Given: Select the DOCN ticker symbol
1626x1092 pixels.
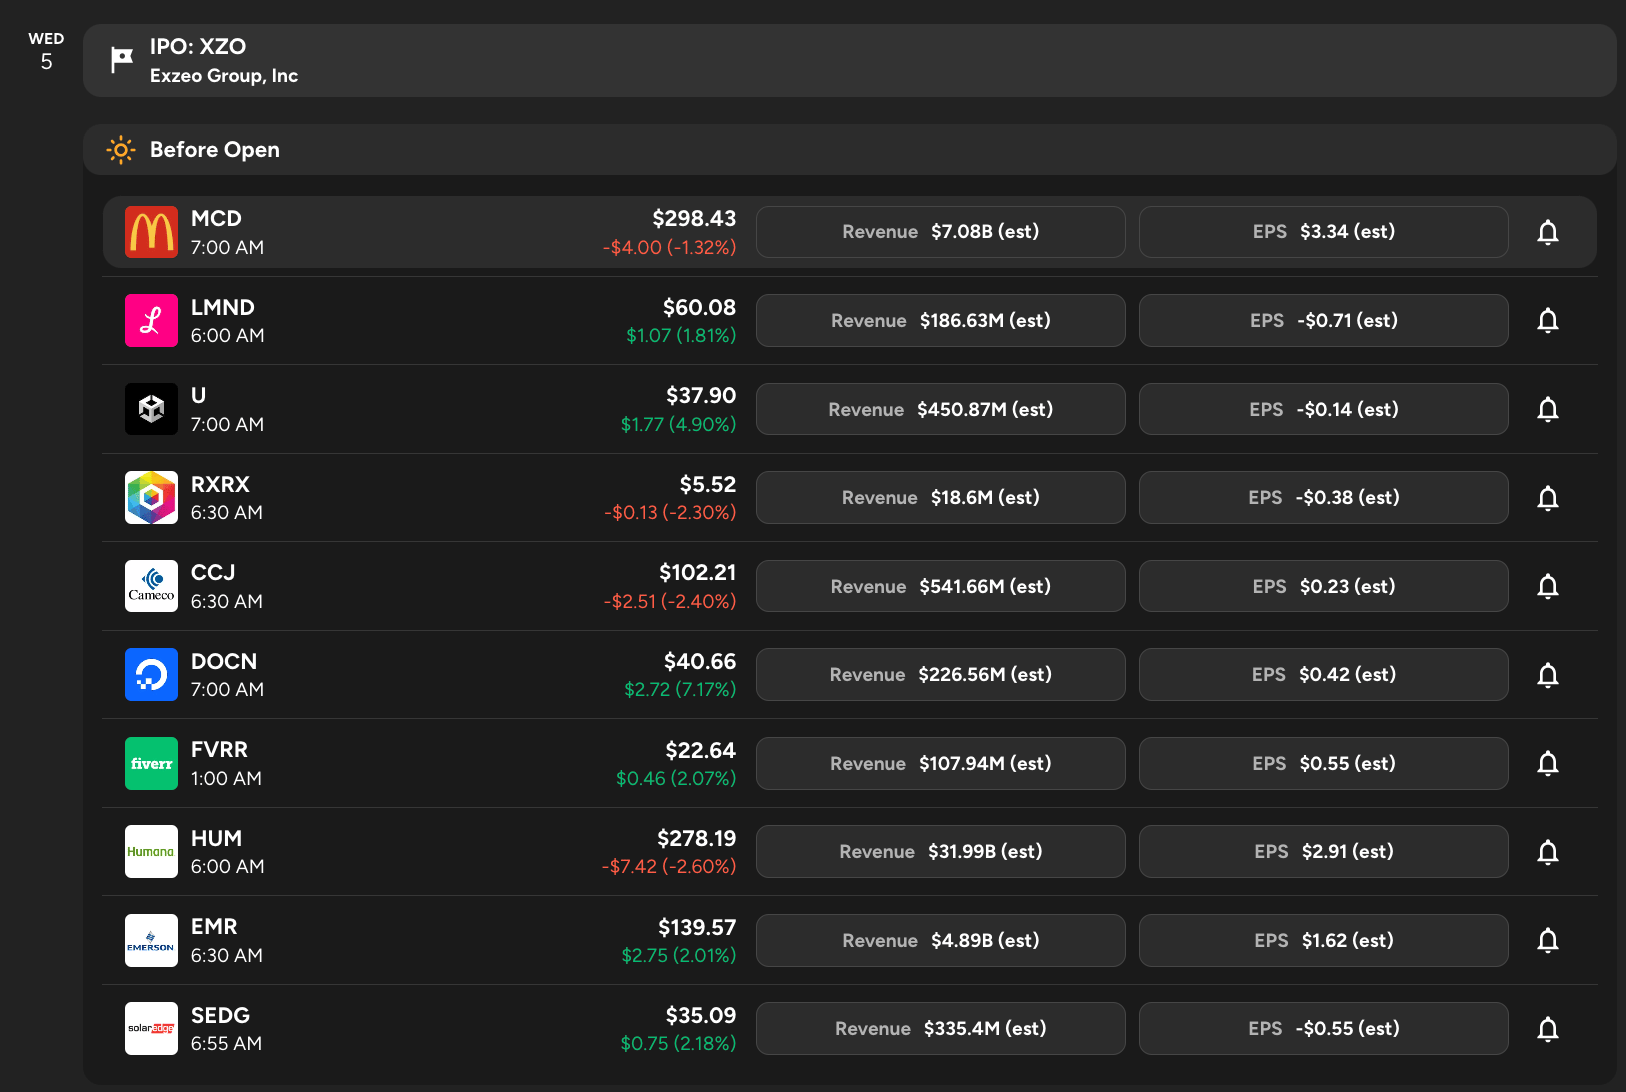Looking at the screenshot, I should [224, 661].
